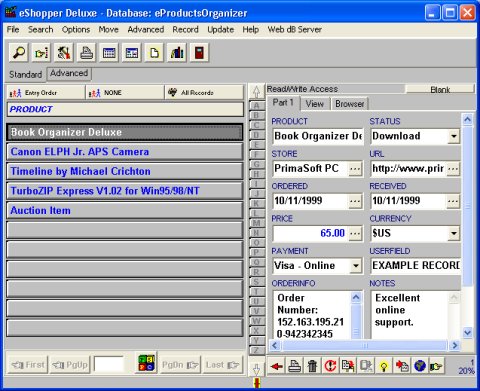Image resolution: width=480 pixels, height=391 pixels.
Task: Click the trash can delete icon
Action: (312, 366)
